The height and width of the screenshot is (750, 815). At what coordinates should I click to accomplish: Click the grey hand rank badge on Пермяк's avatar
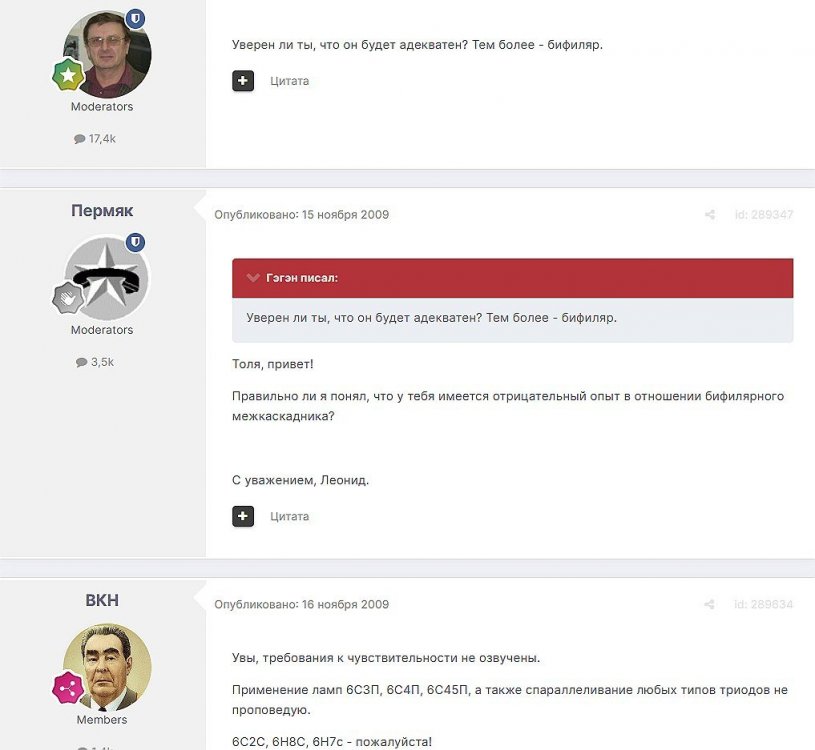[68, 298]
